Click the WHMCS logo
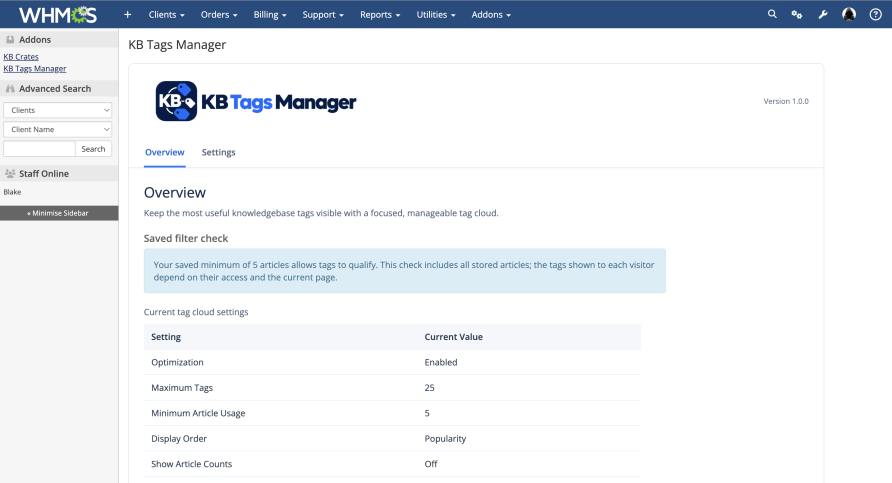 click(58, 14)
